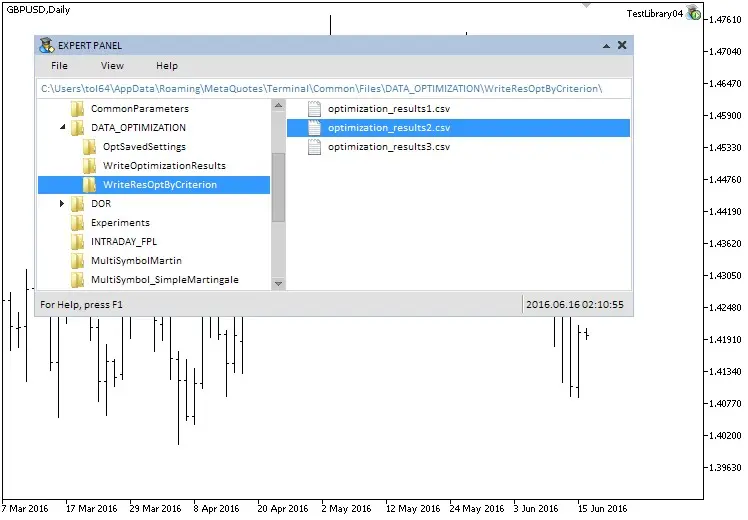Open the View menu
Screen dimensions: 748x520
click(112, 66)
